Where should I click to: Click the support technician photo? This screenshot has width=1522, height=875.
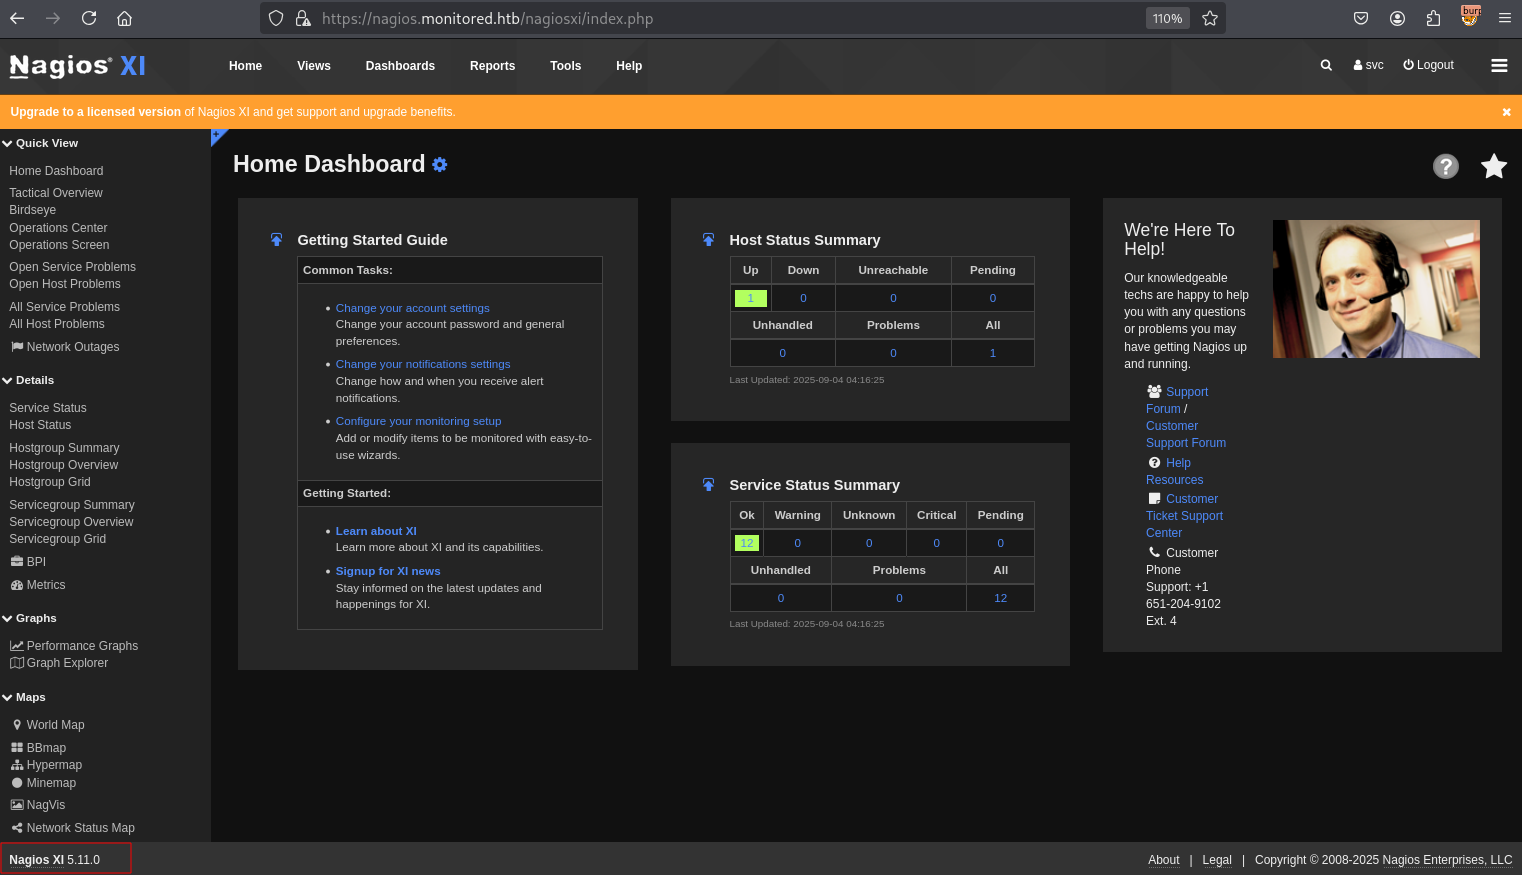1376,289
